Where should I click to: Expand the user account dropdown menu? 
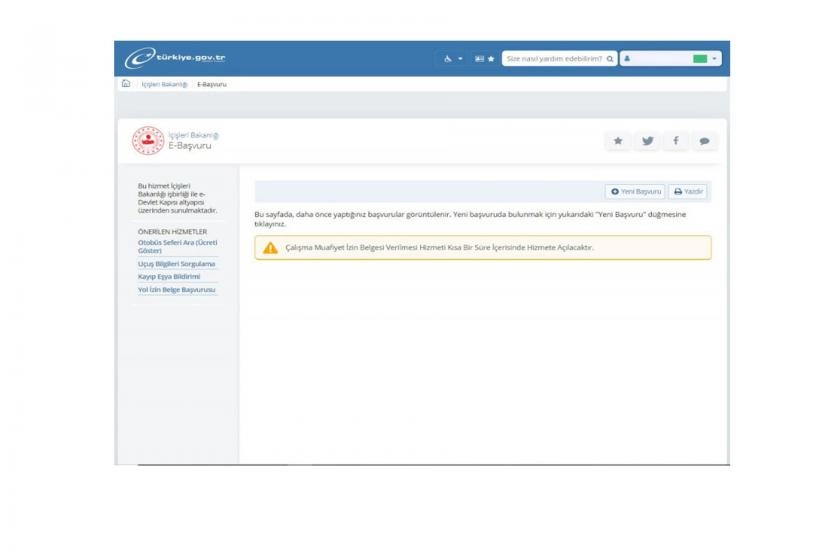pos(670,59)
